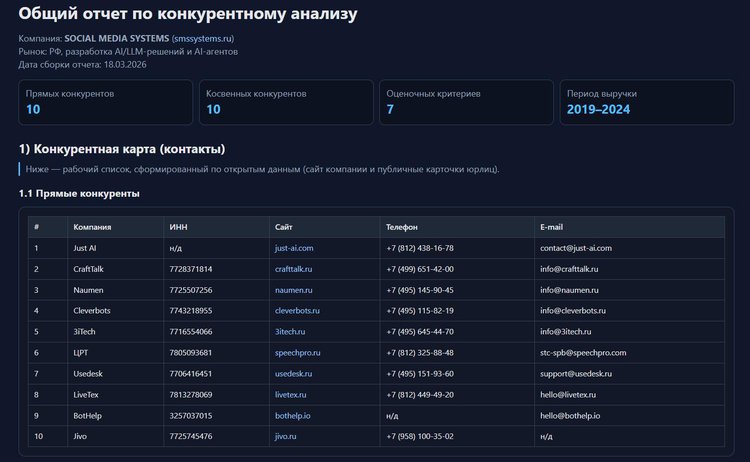Click INN value 7725745476
The height and width of the screenshot is (462, 750).
pyautogui.click(x=190, y=437)
